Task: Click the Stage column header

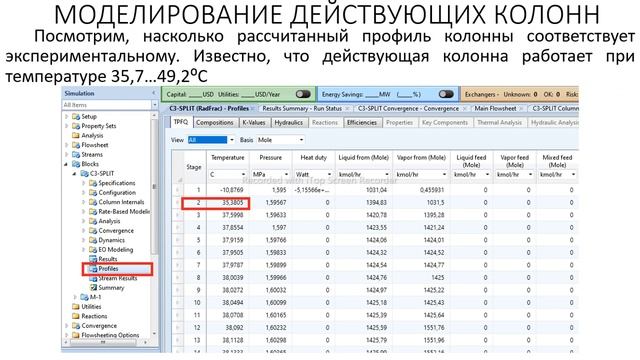Action: pyautogui.click(x=194, y=167)
